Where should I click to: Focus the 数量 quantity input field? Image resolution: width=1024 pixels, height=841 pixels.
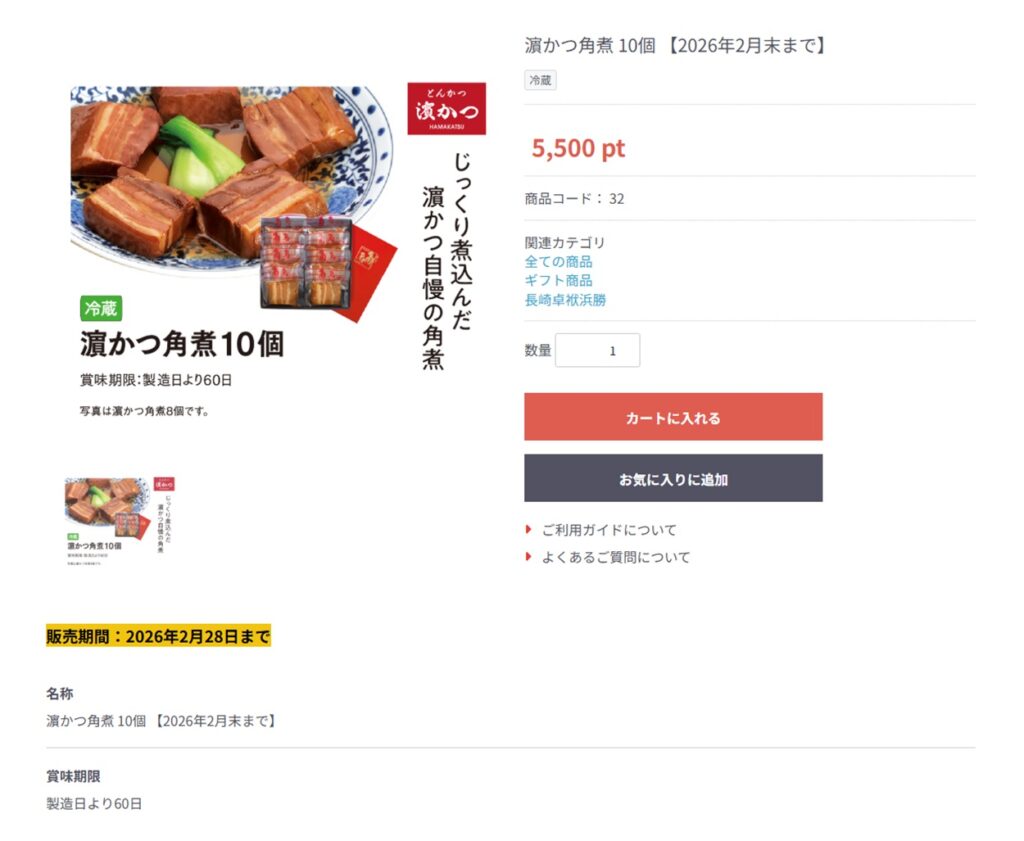(597, 350)
